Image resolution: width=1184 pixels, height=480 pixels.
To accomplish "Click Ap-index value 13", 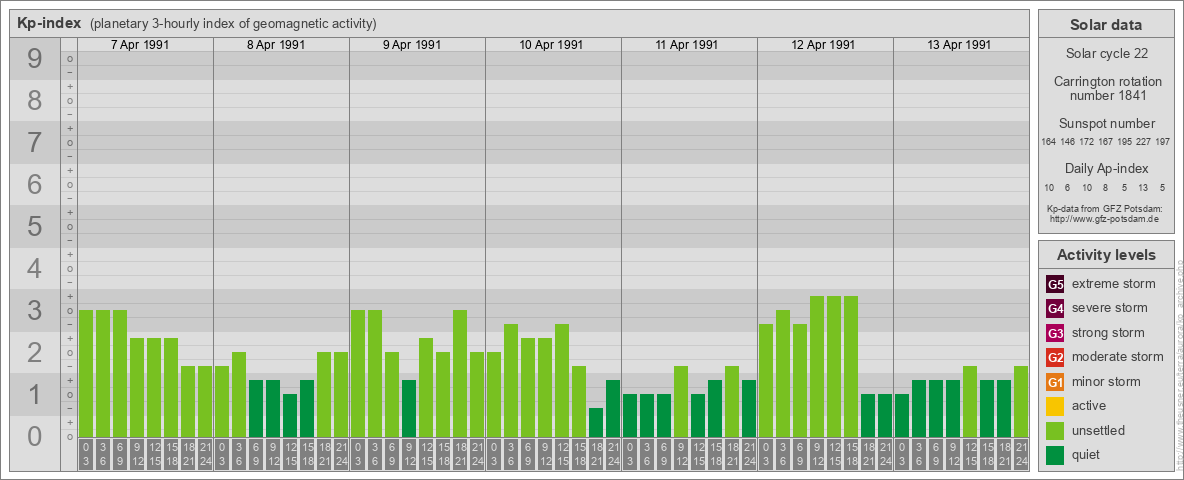I will tap(1143, 187).
